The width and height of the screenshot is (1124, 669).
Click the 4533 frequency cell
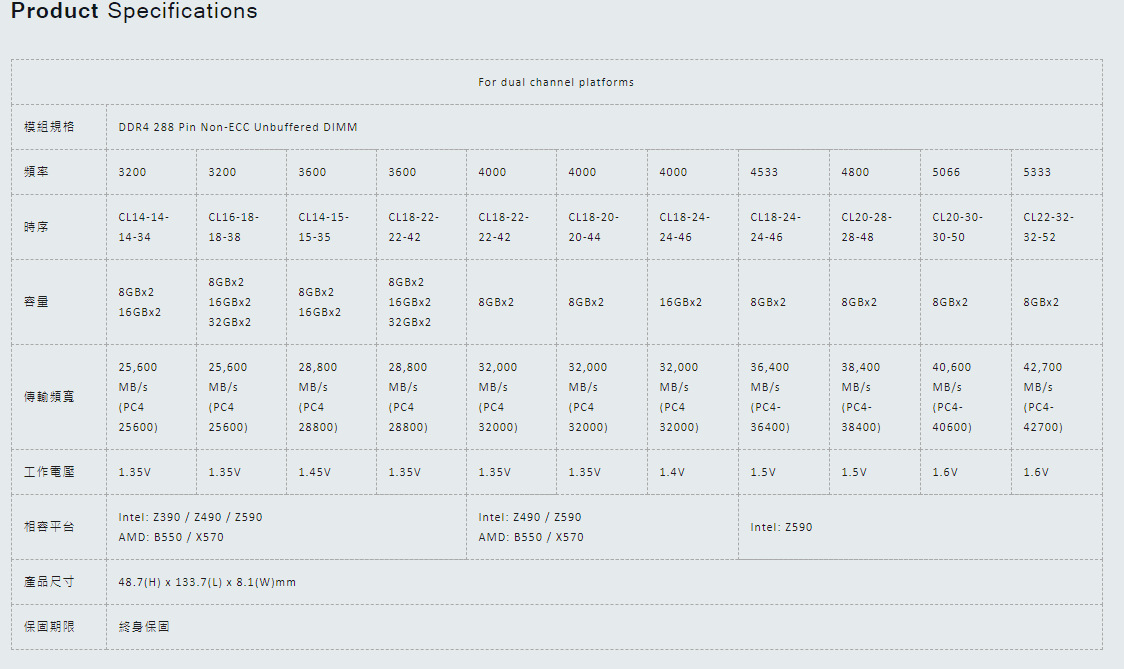[764, 172]
